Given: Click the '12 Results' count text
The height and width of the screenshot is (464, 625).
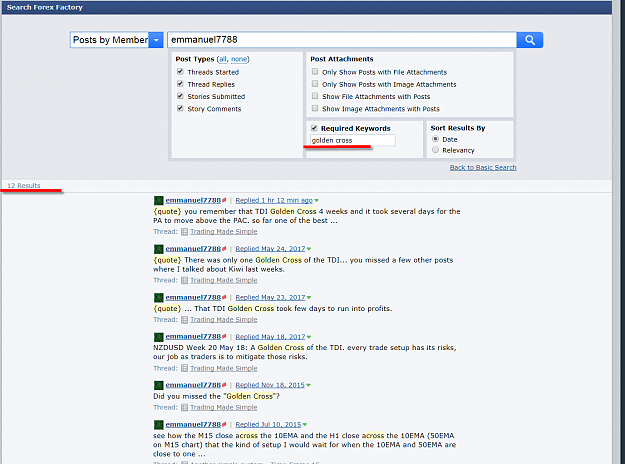Looking at the screenshot, I should pos(24,186).
